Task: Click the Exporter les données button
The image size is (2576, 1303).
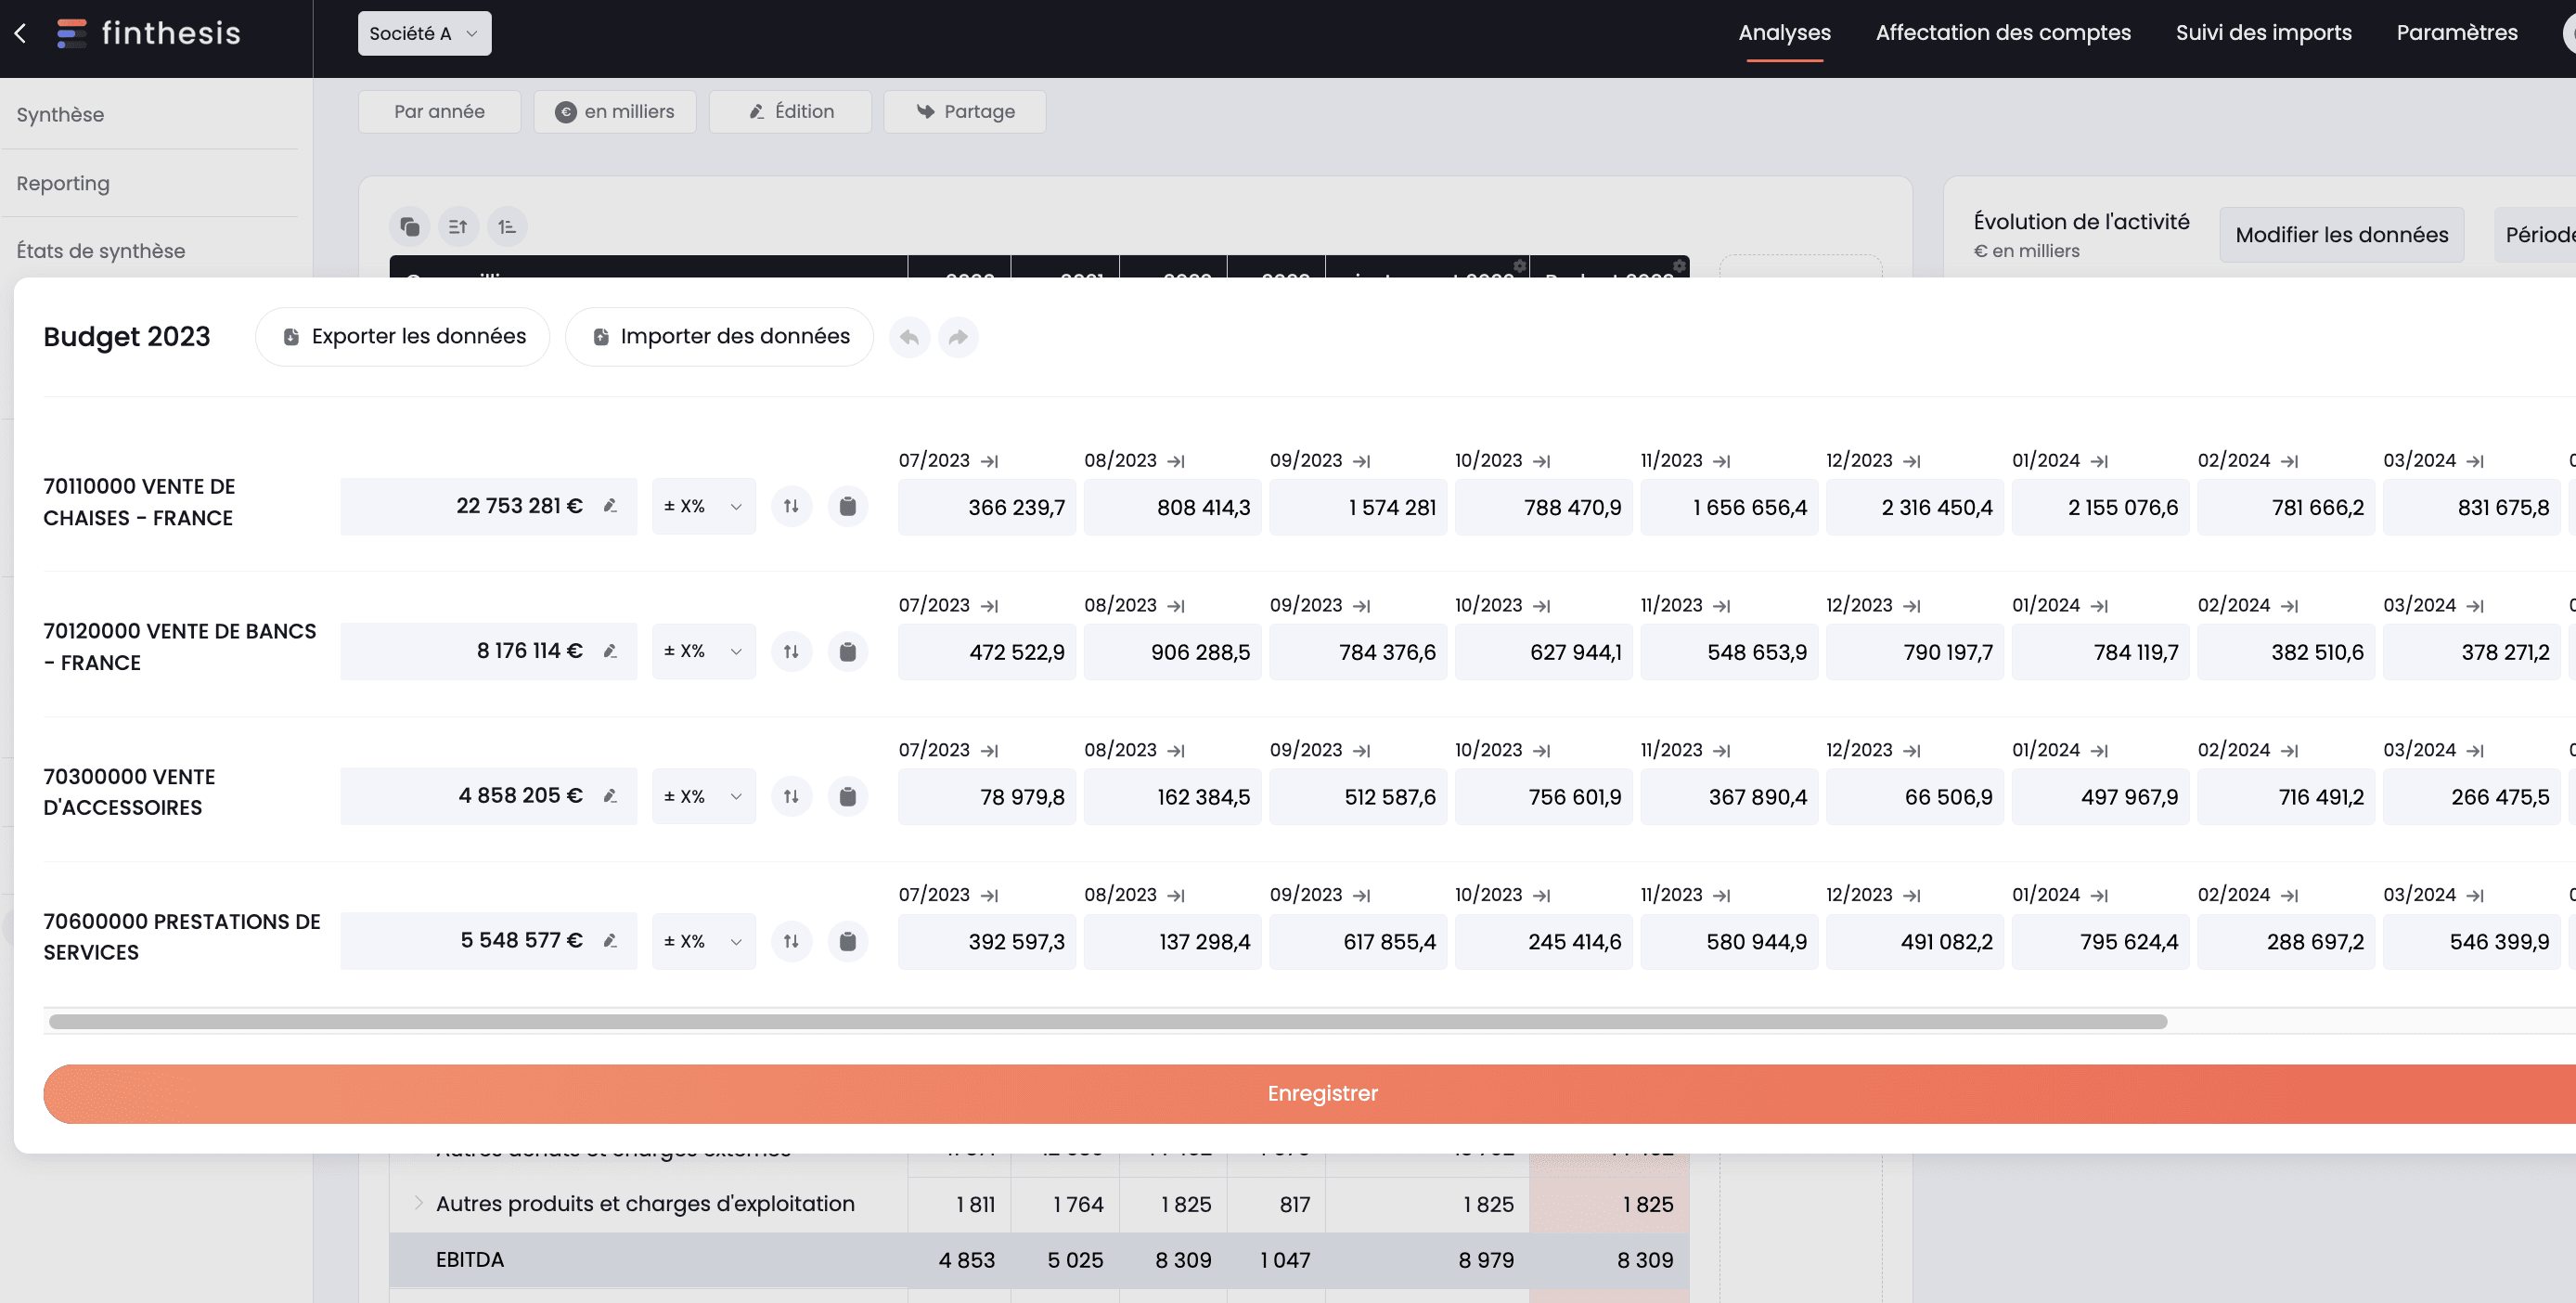Action: (404, 338)
